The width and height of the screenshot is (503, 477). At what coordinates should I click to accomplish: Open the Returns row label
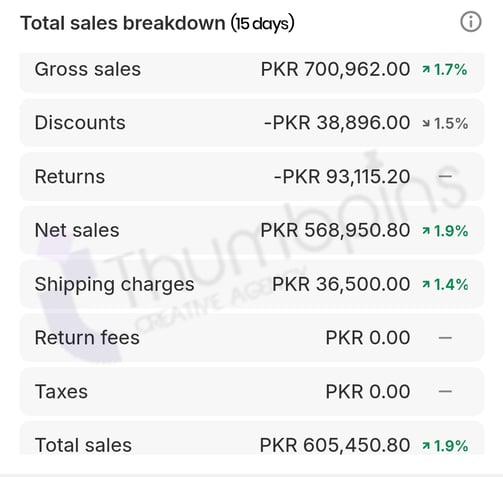pos(70,176)
